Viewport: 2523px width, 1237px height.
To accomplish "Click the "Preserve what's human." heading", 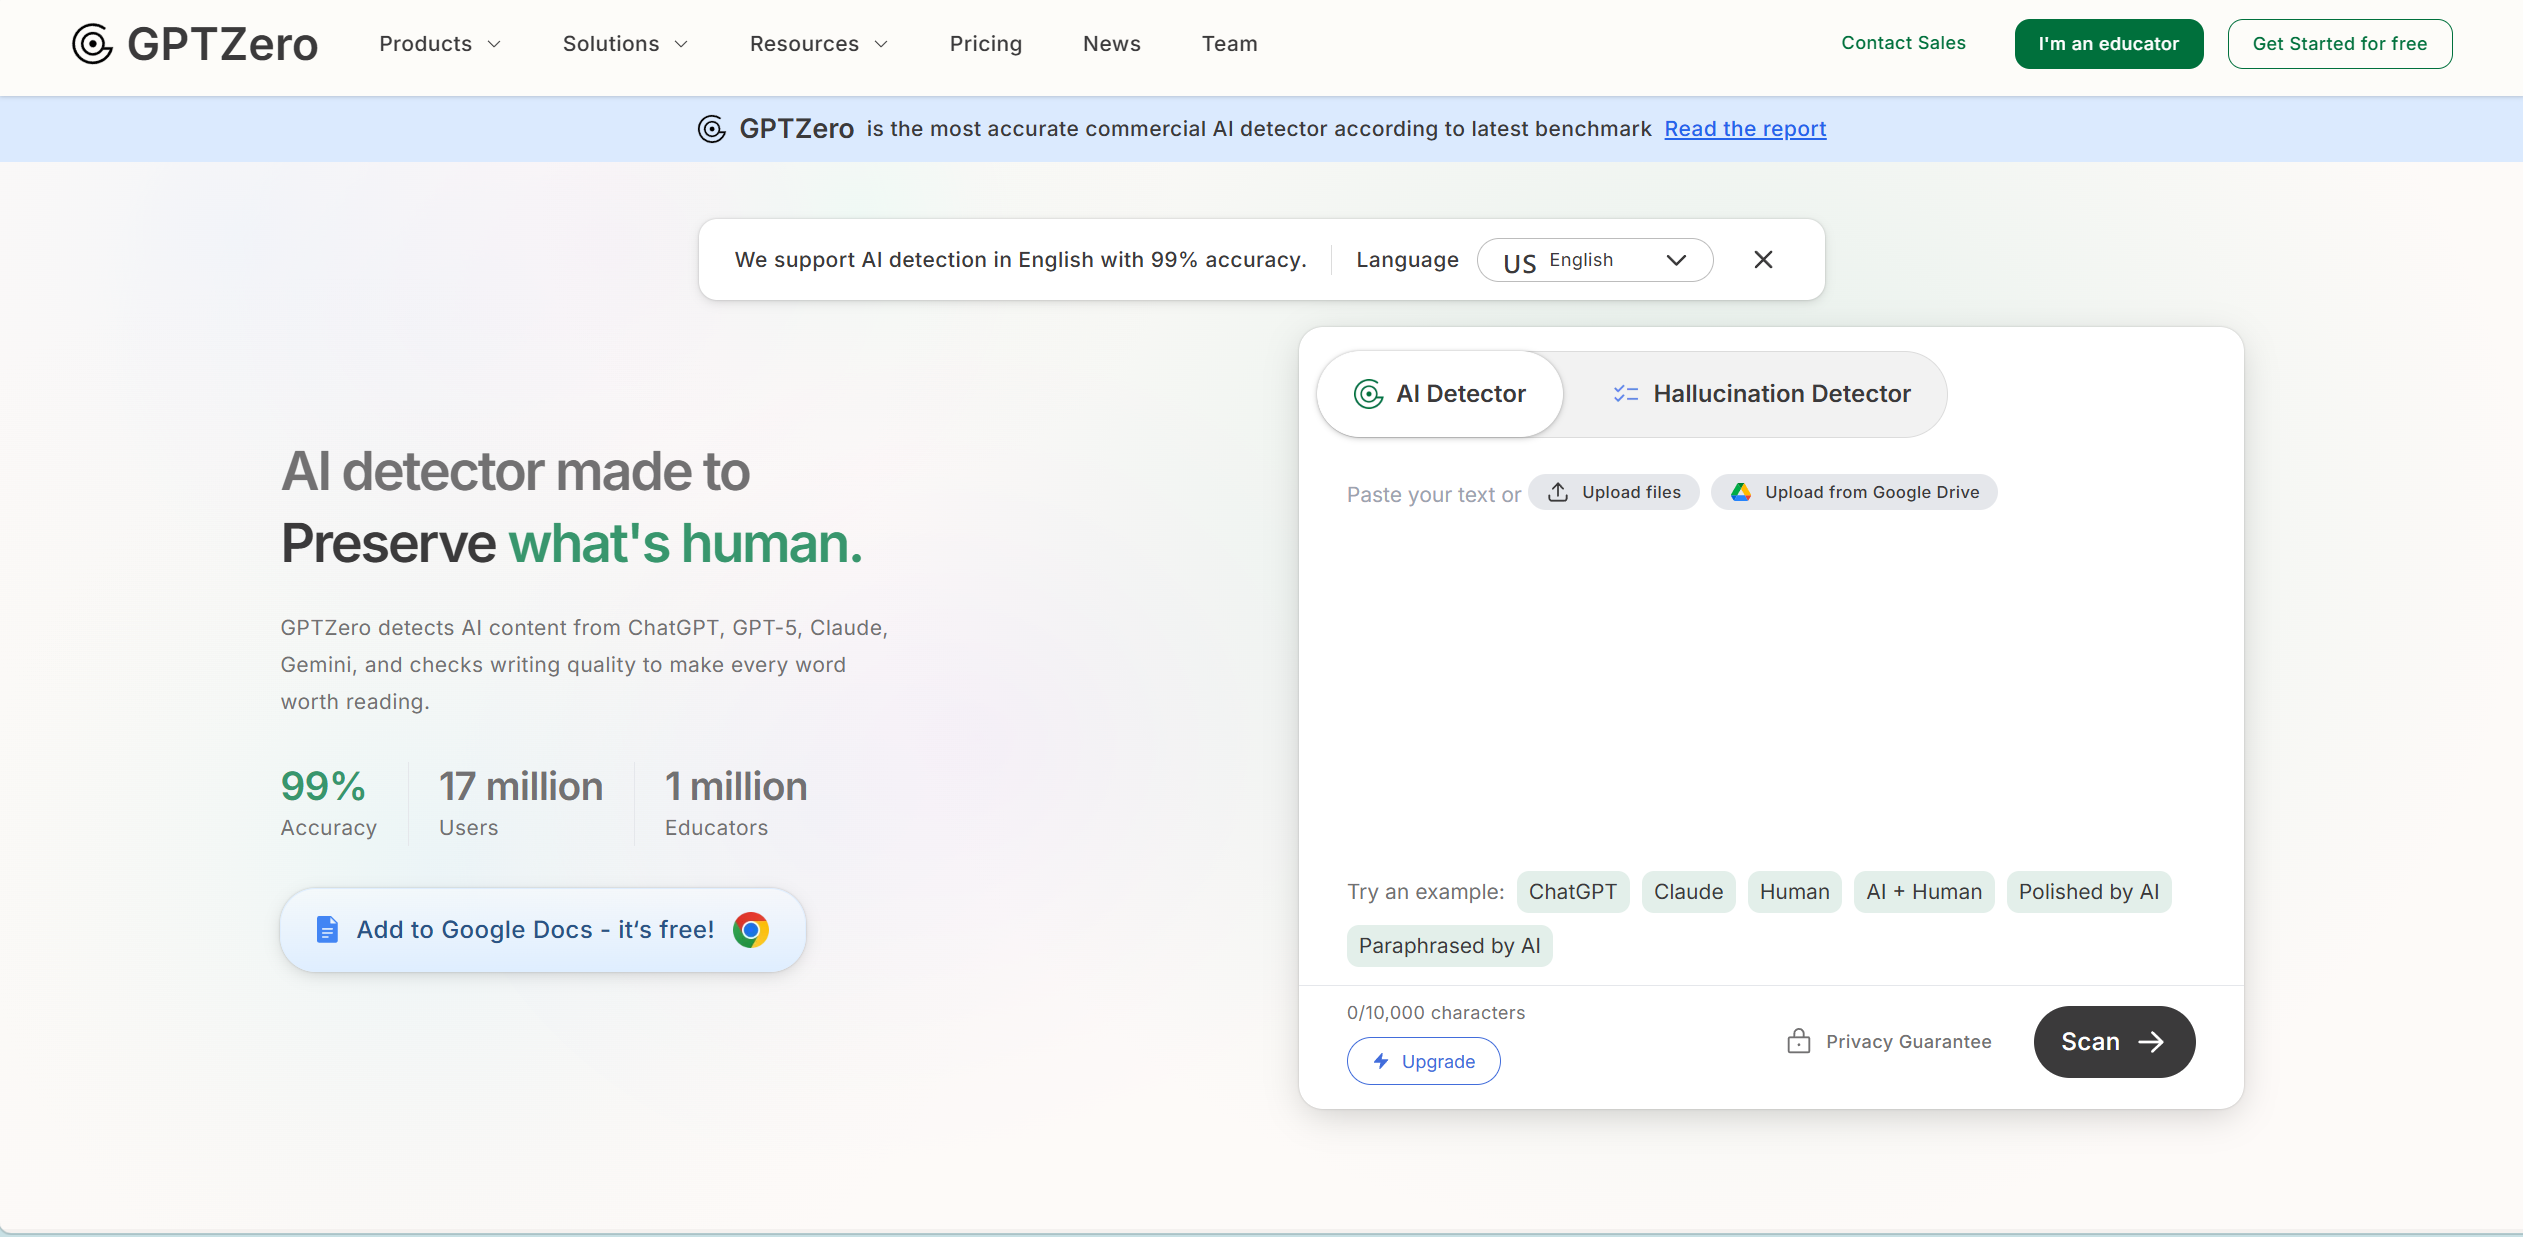I will [572, 543].
